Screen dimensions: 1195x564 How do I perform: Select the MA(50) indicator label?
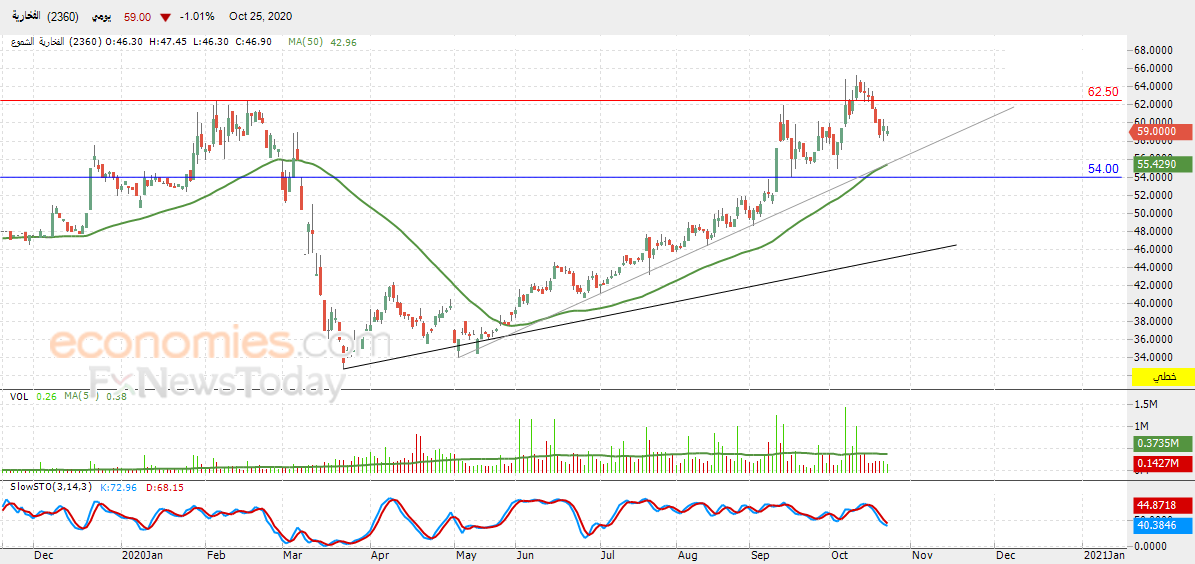coord(304,43)
